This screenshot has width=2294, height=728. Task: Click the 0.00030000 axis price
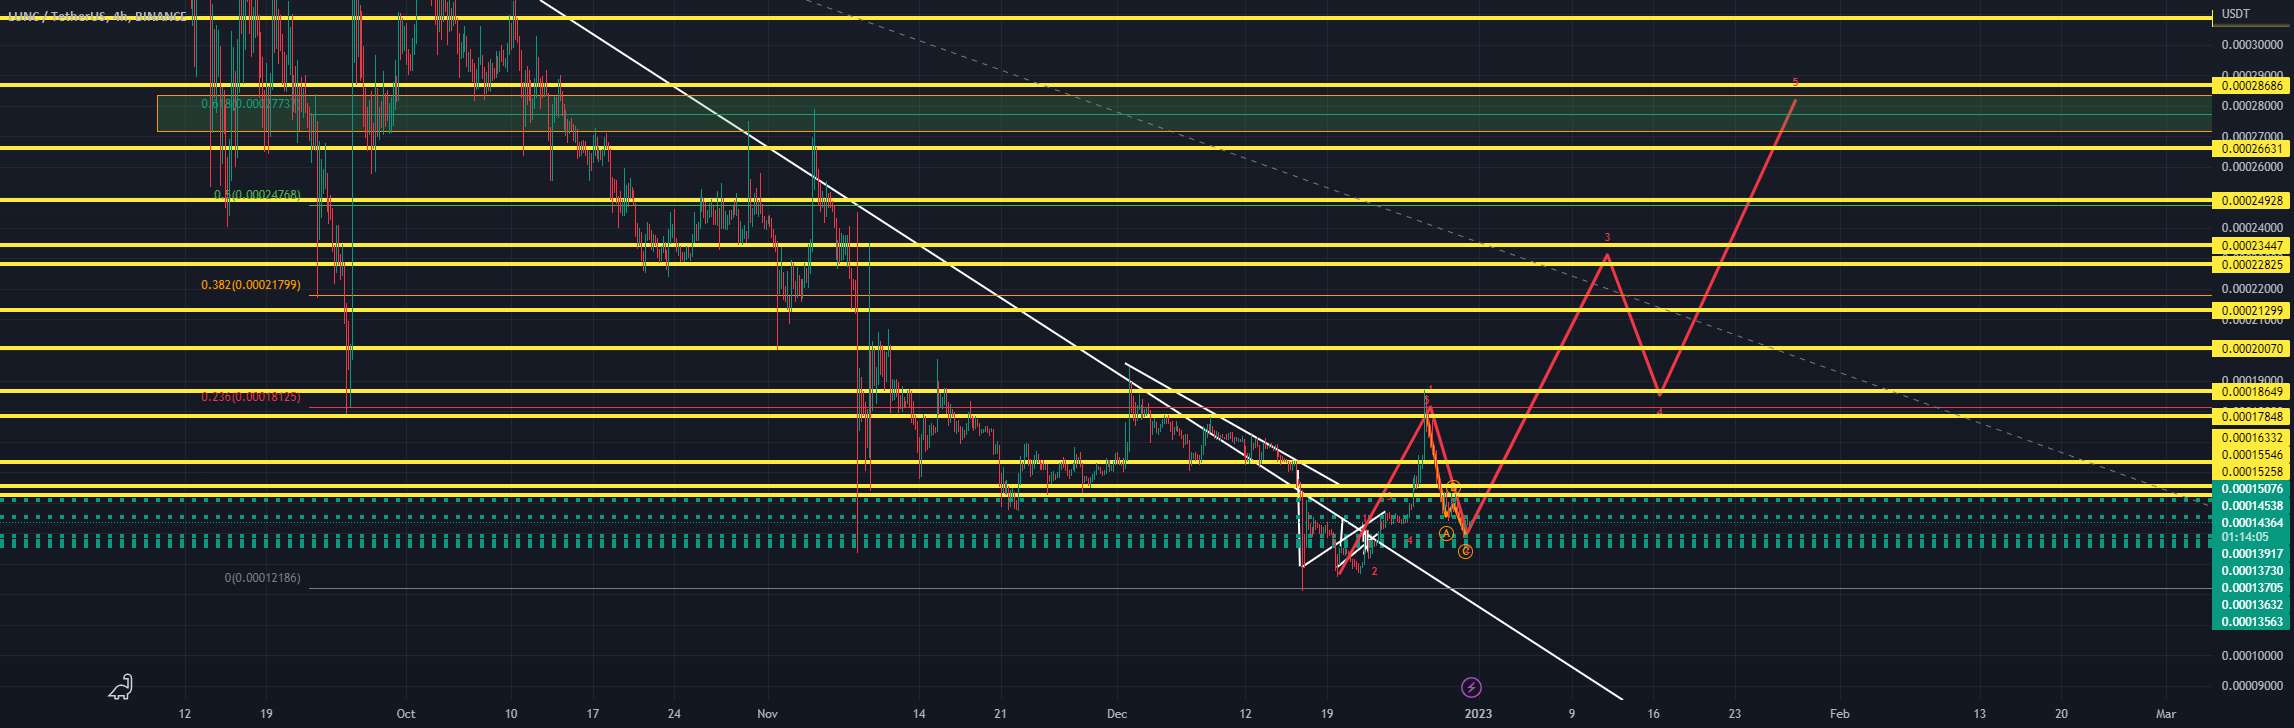(x=2250, y=44)
